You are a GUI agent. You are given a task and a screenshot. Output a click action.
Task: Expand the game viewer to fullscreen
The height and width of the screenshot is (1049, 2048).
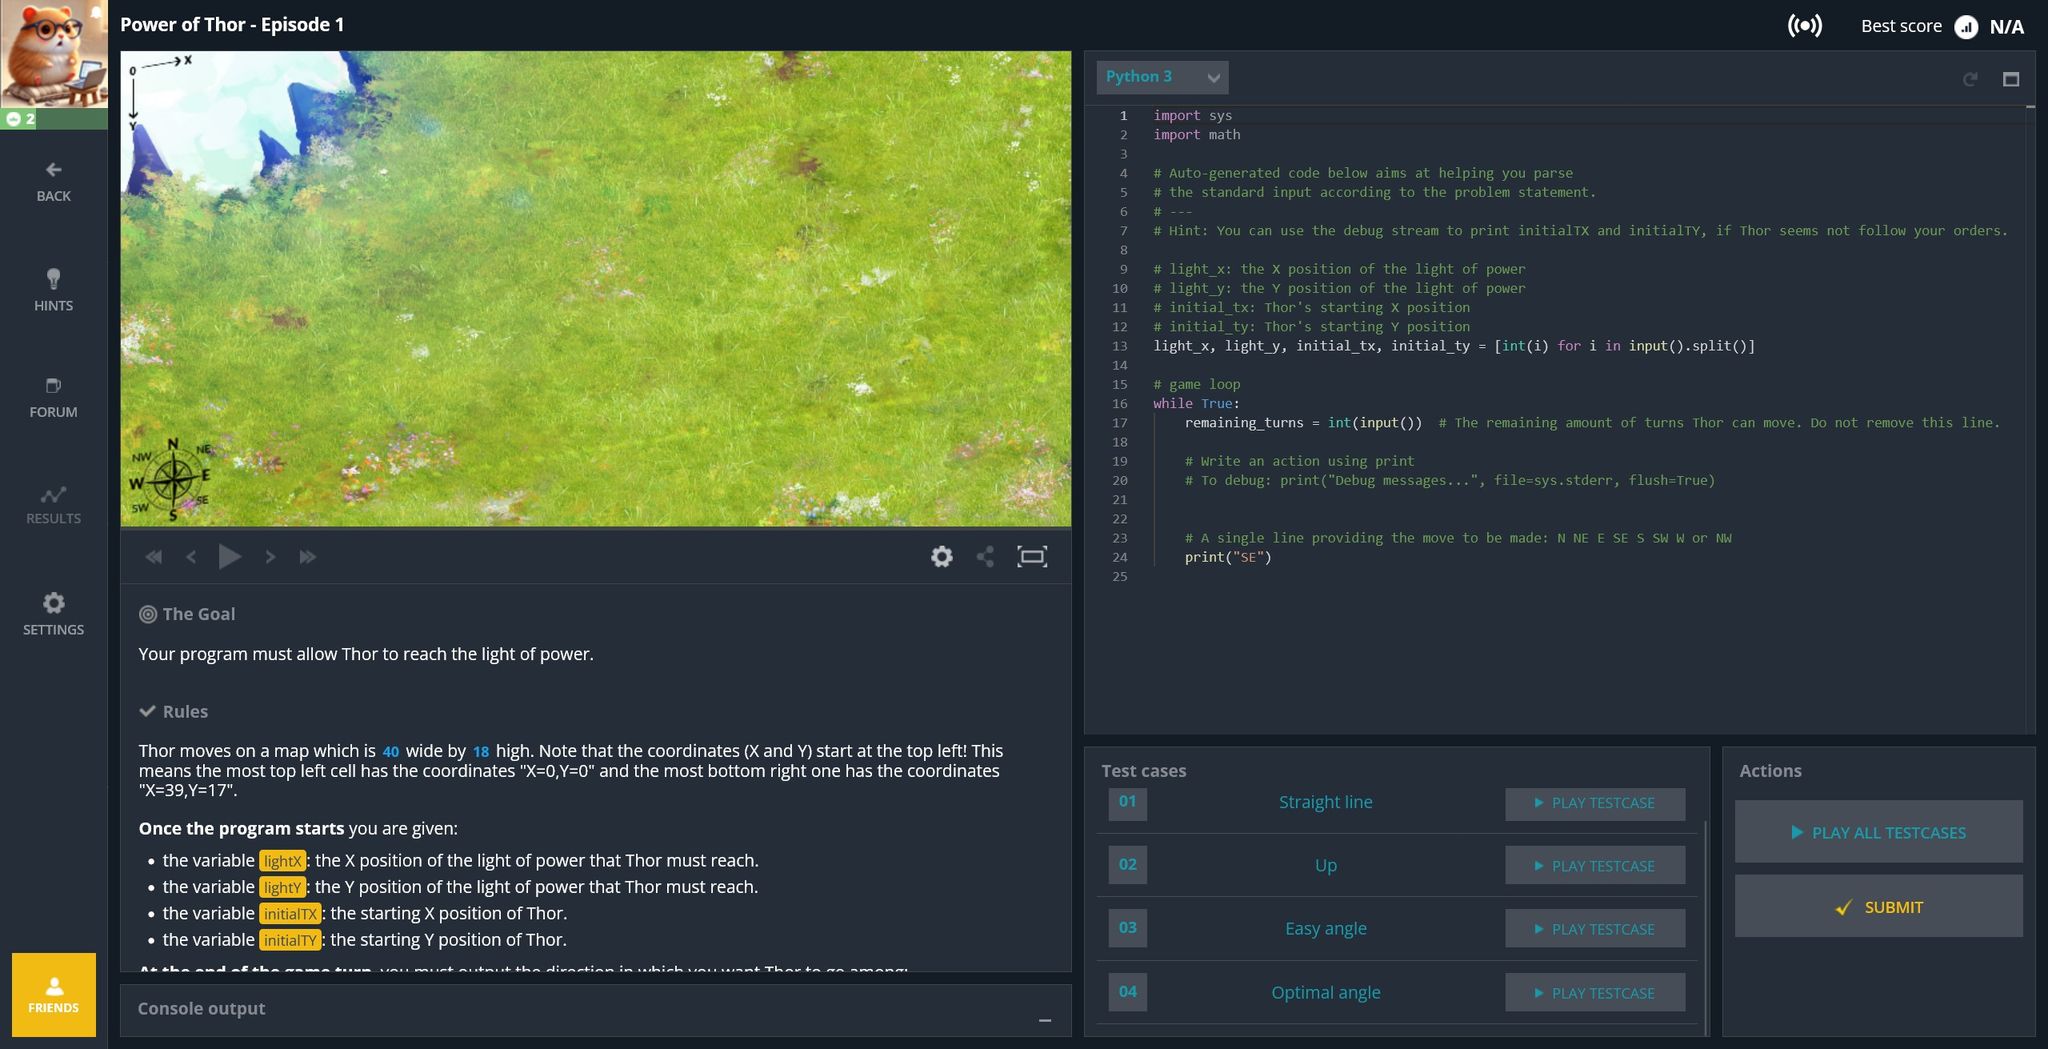pos(1032,557)
